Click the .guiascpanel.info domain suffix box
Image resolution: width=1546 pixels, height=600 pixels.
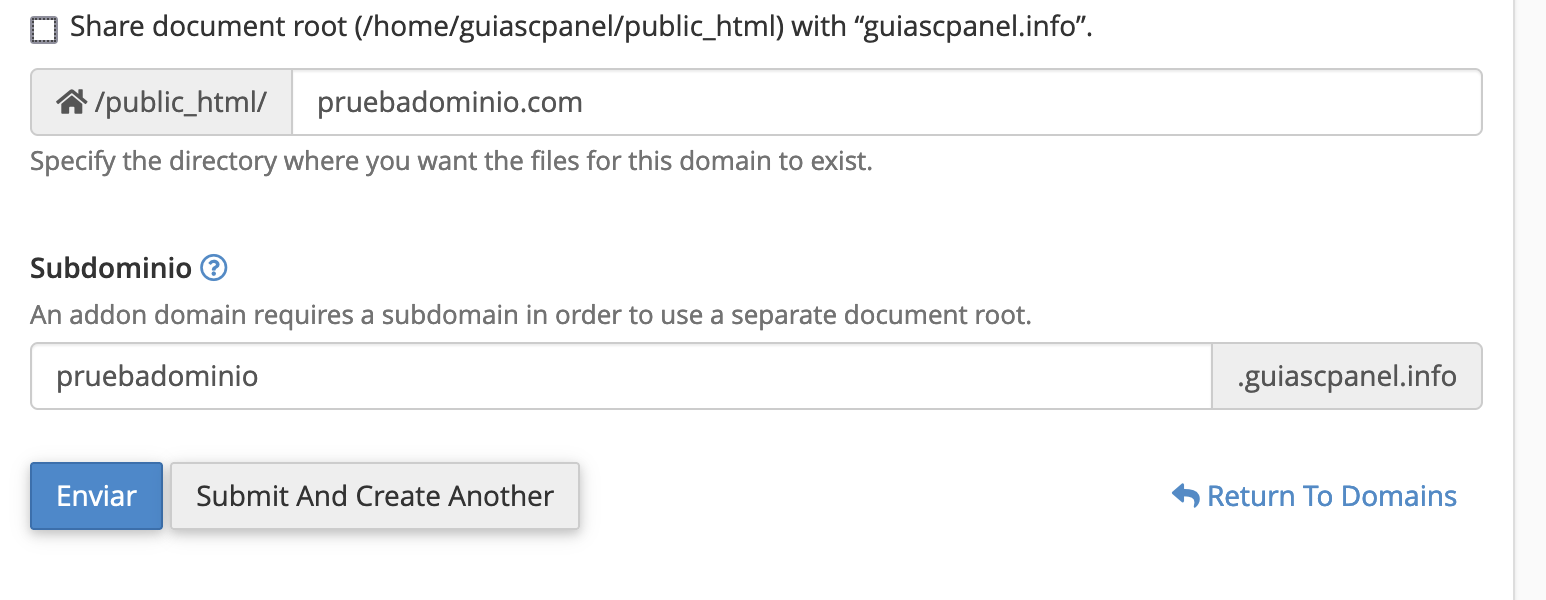tap(1347, 376)
